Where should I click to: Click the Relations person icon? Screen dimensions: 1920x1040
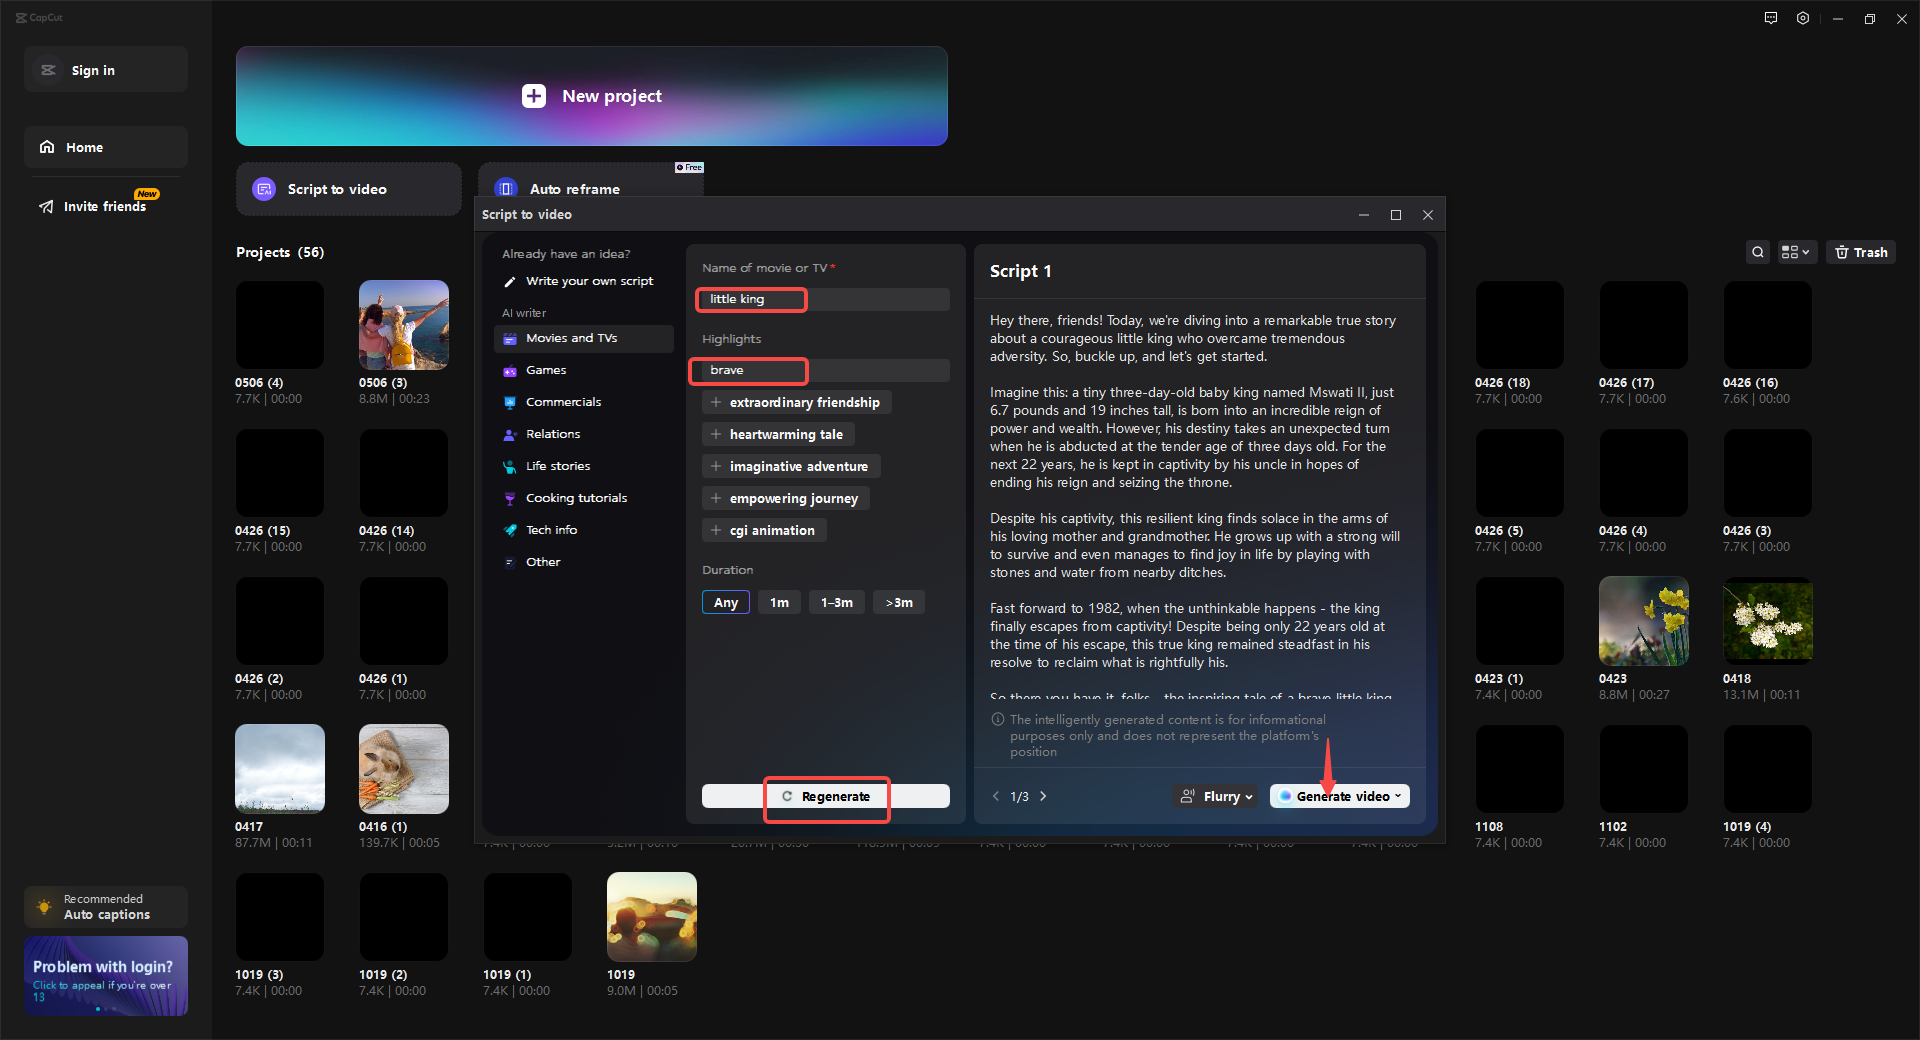click(x=510, y=434)
